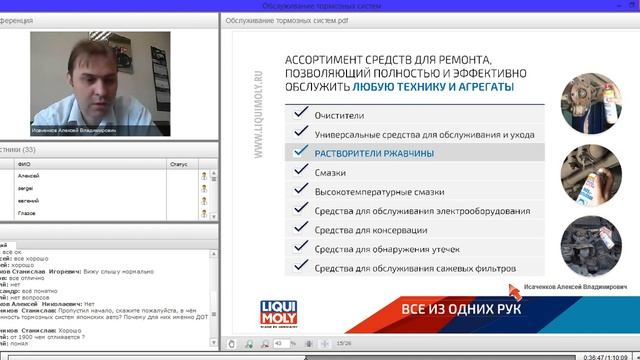
Task: Click the Универсальные средства checkmark on slide
Action: click(x=301, y=131)
